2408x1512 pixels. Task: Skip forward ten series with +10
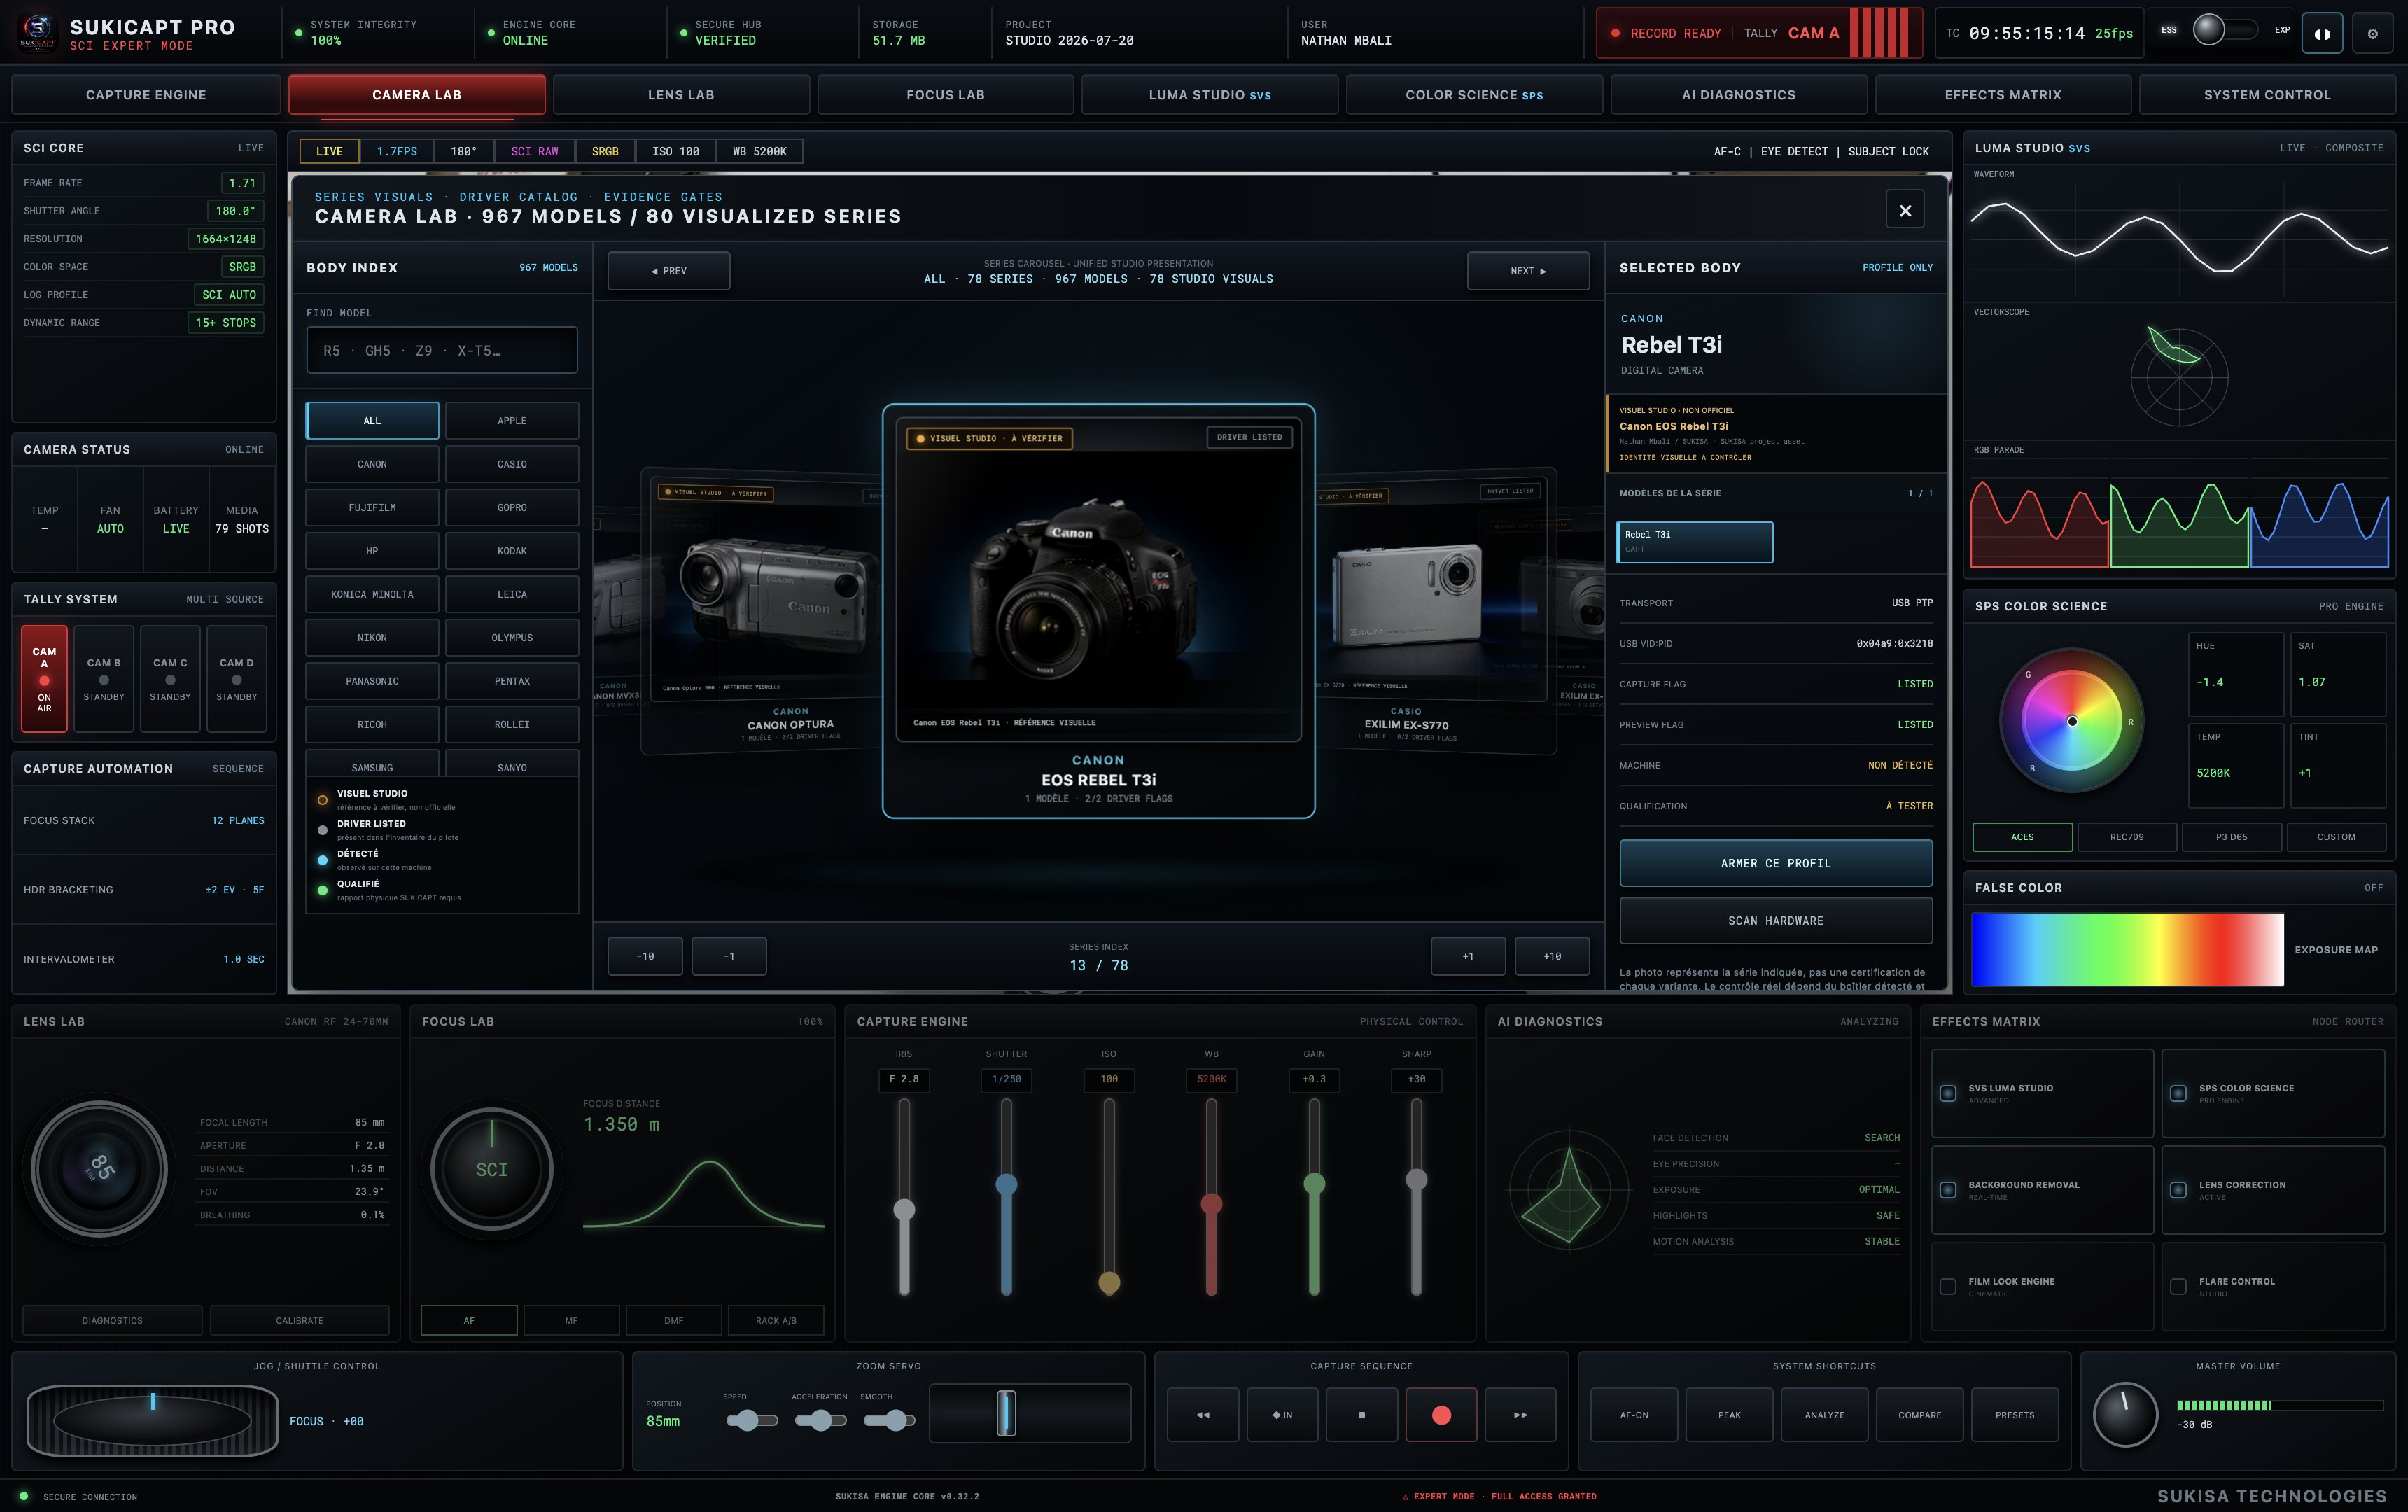pyautogui.click(x=1552, y=956)
